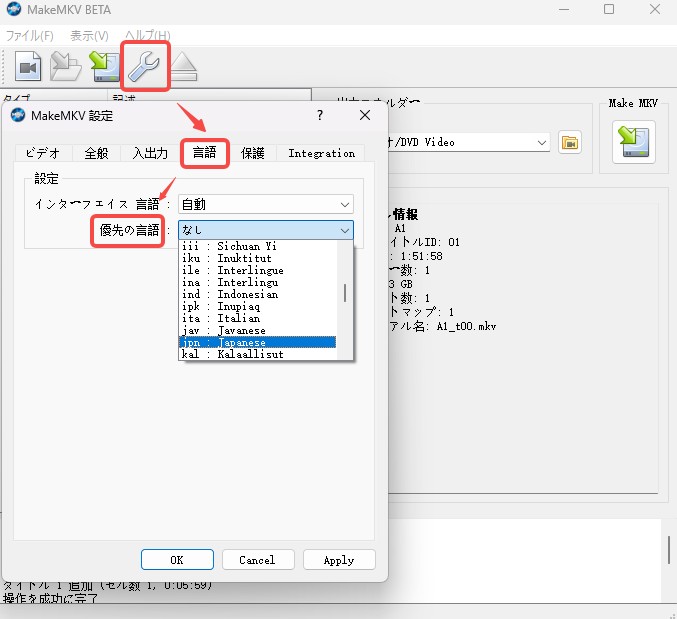Click the MakeMKV BETA title bar logo

click(x=13, y=9)
